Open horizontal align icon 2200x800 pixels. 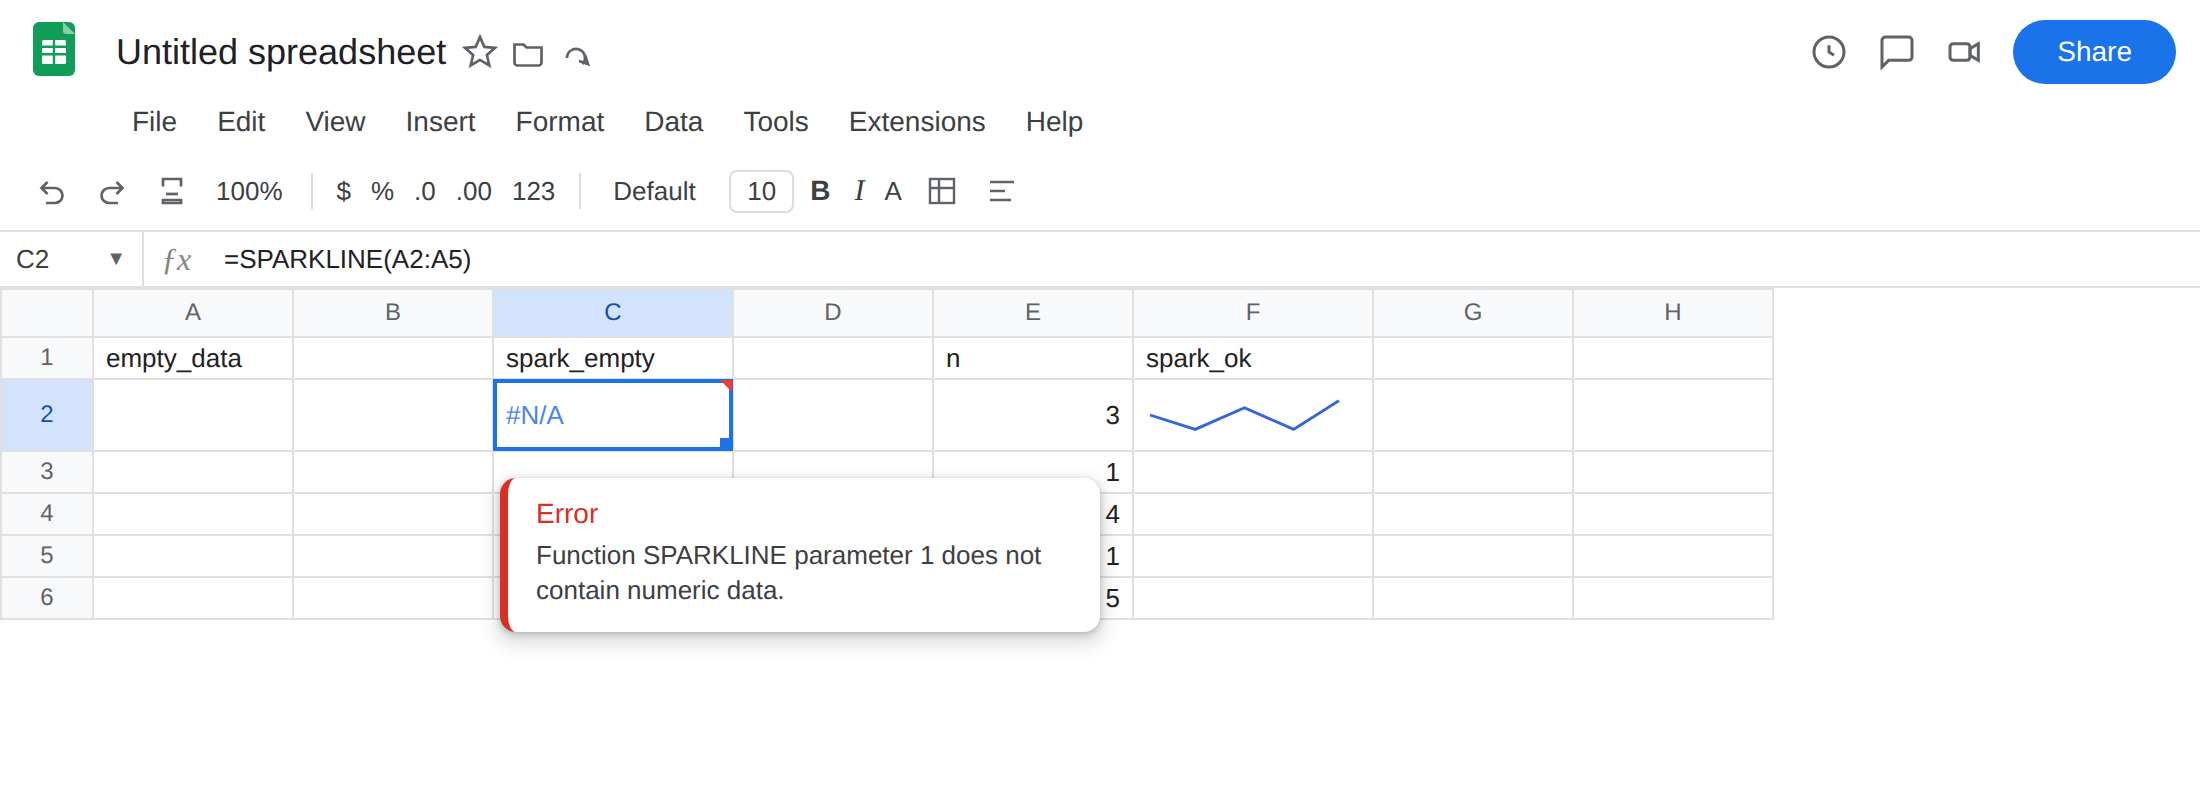point(1001,191)
